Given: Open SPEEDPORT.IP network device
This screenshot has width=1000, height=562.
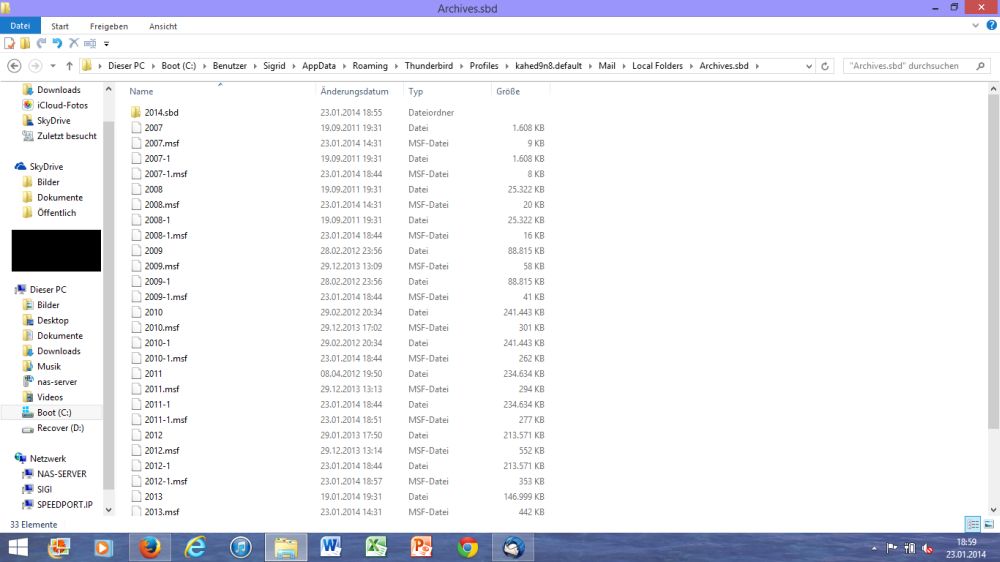Looking at the screenshot, I should pos(64,505).
